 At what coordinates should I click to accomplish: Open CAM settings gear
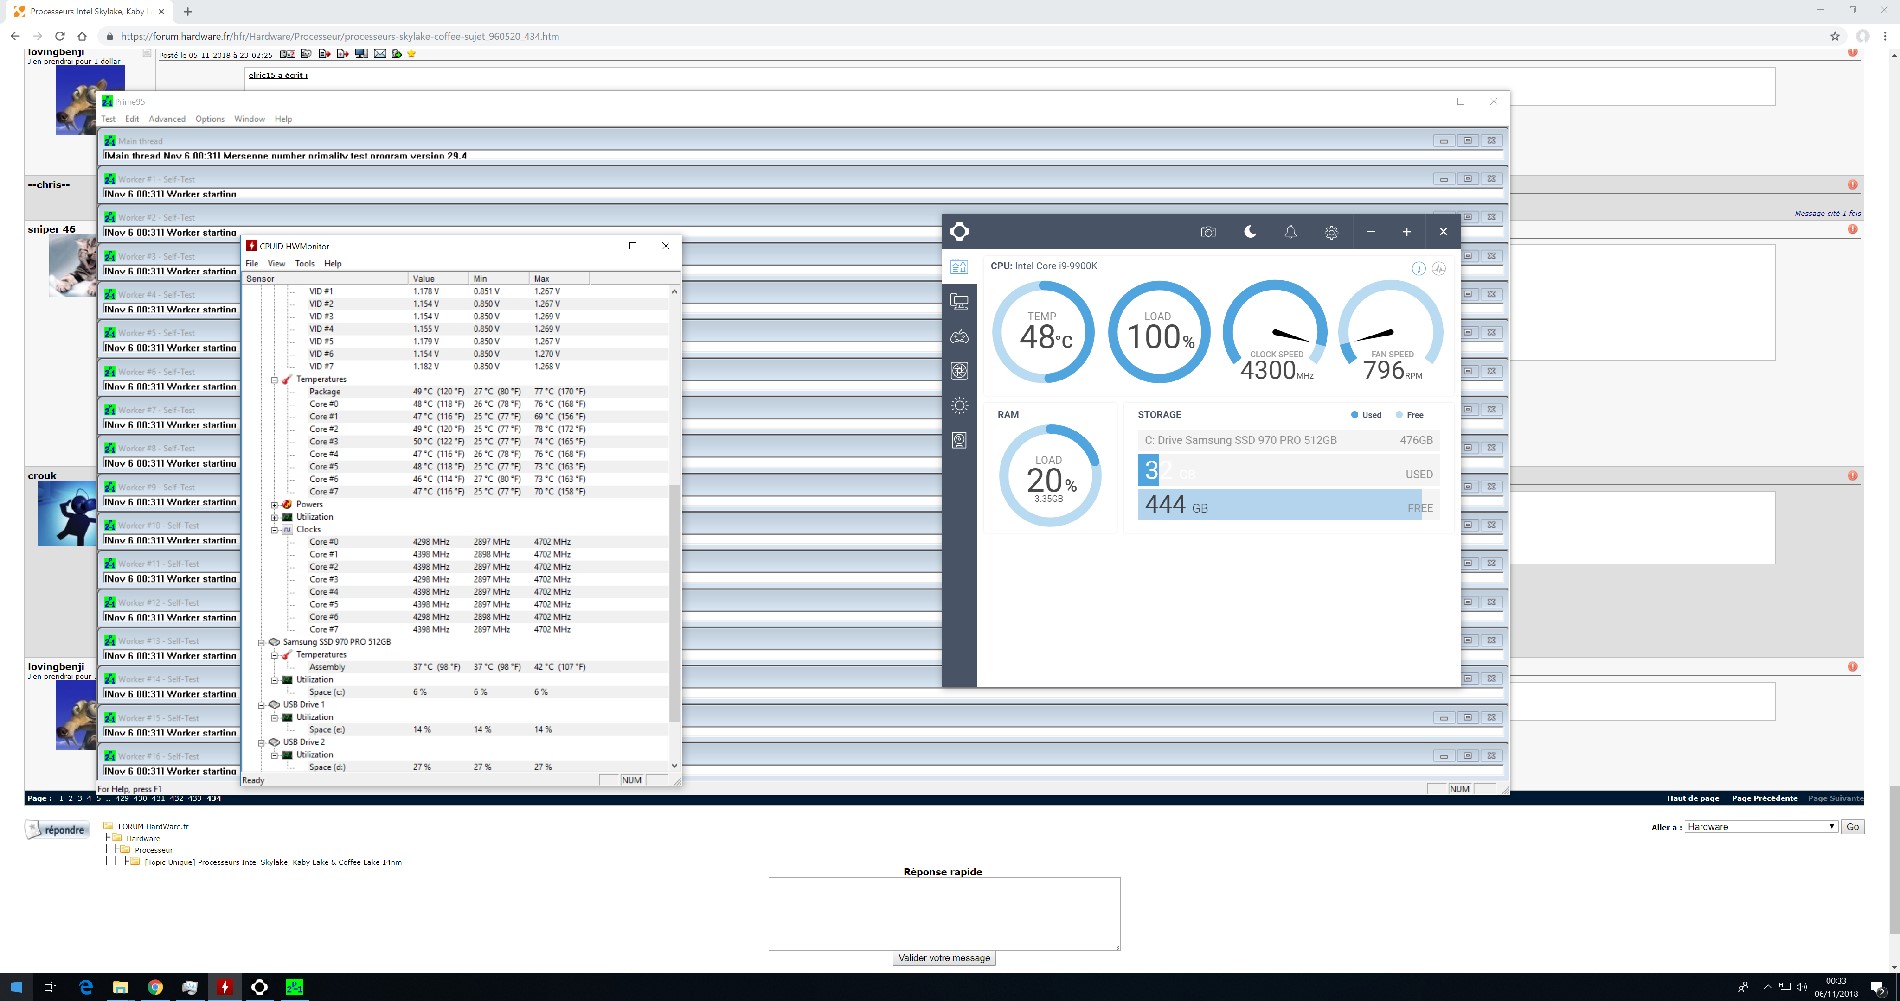[x=1331, y=232]
